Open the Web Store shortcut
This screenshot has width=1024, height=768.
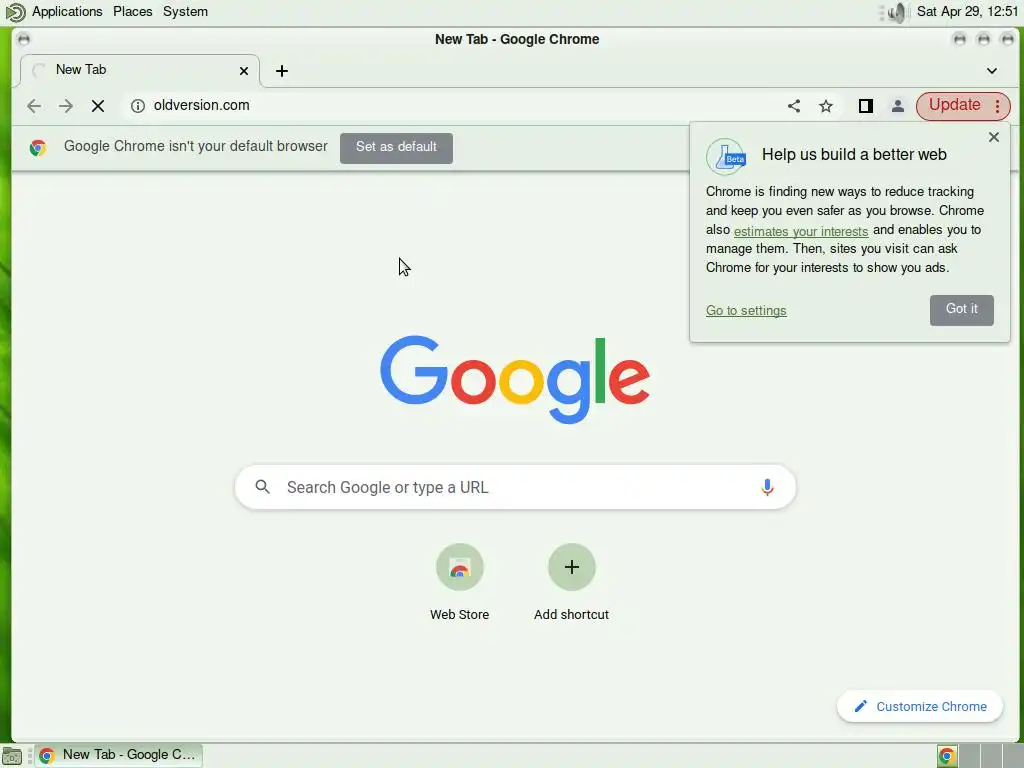pos(460,581)
